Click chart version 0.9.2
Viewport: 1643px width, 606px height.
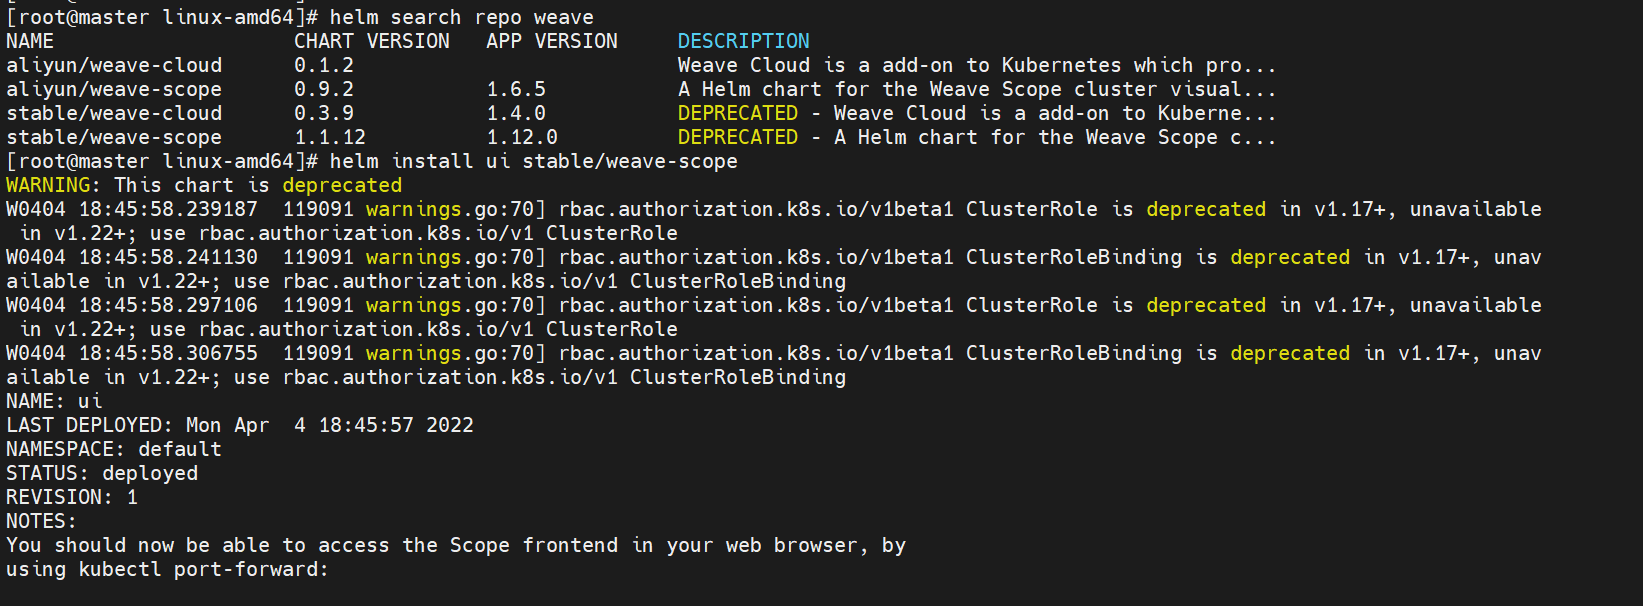pyautogui.click(x=324, y=89)
